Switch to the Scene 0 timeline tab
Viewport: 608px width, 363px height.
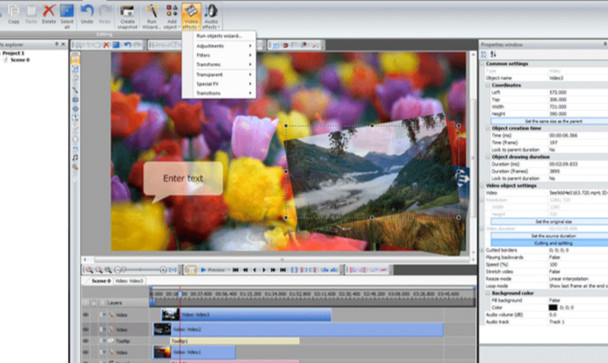pos(101,281)
